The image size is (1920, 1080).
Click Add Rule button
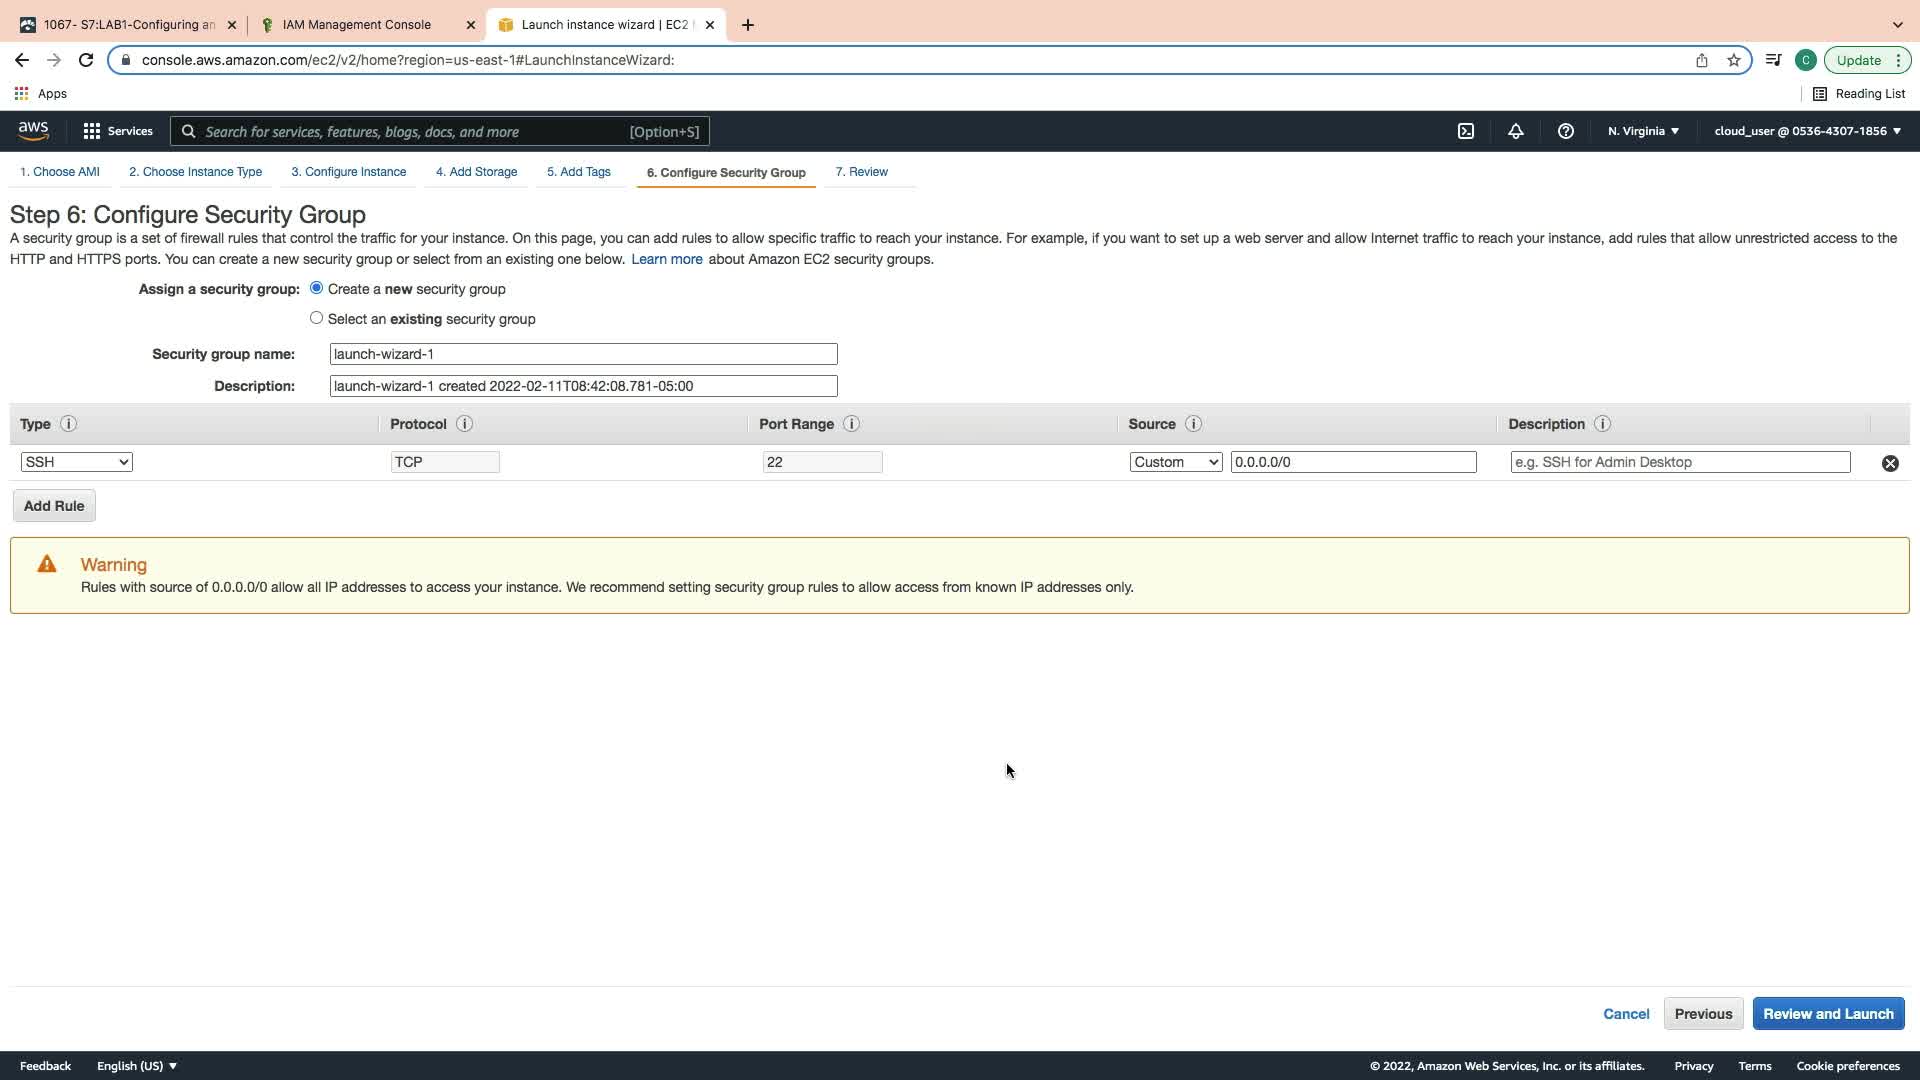(x=54, y=506)
